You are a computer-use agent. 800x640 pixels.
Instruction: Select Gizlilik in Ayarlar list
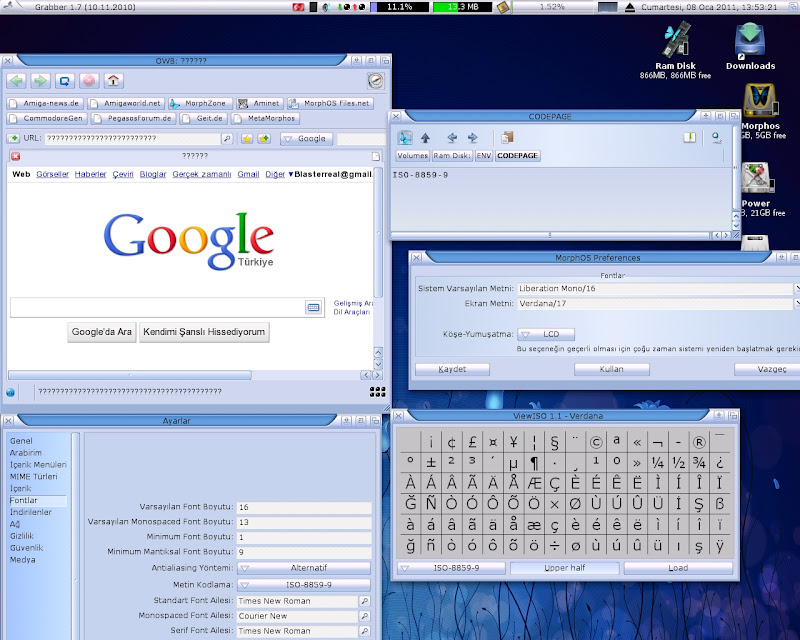coord(22,536)
